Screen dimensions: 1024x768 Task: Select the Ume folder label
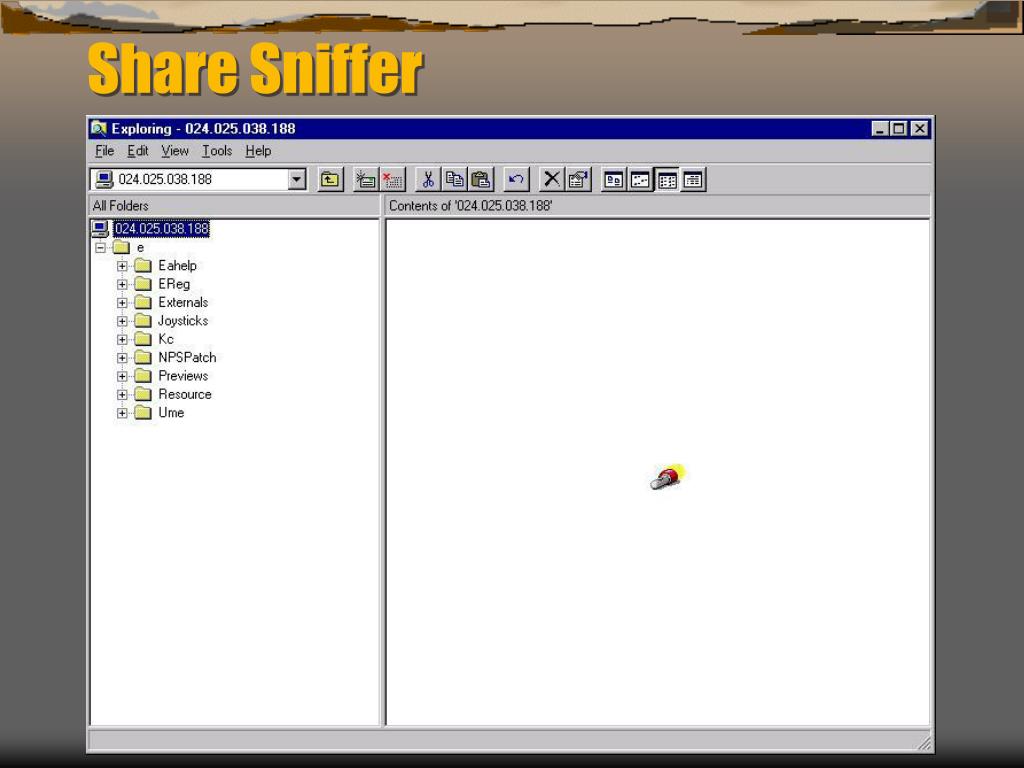171,413
